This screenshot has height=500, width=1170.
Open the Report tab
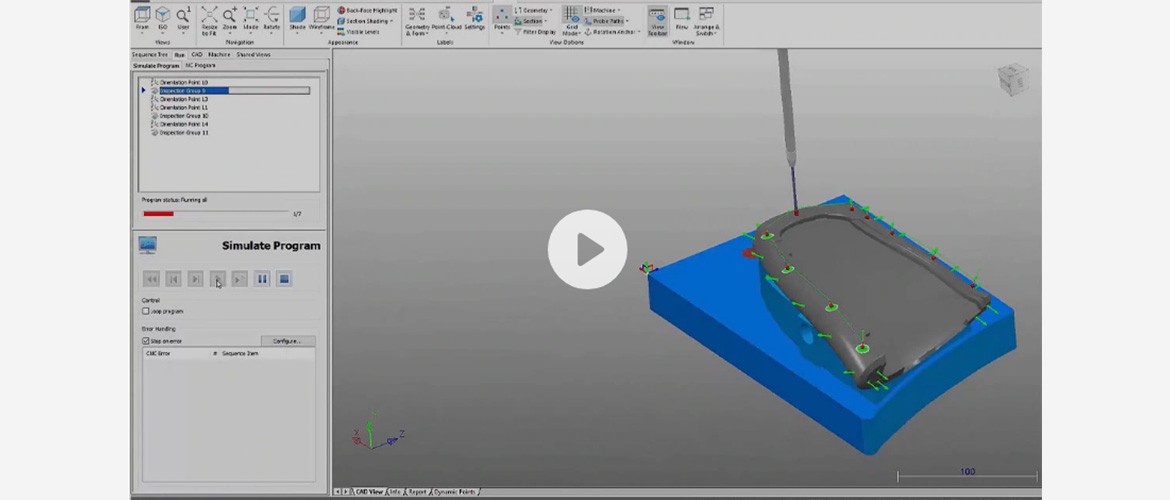pyautogui.click(x=416, y=492)
